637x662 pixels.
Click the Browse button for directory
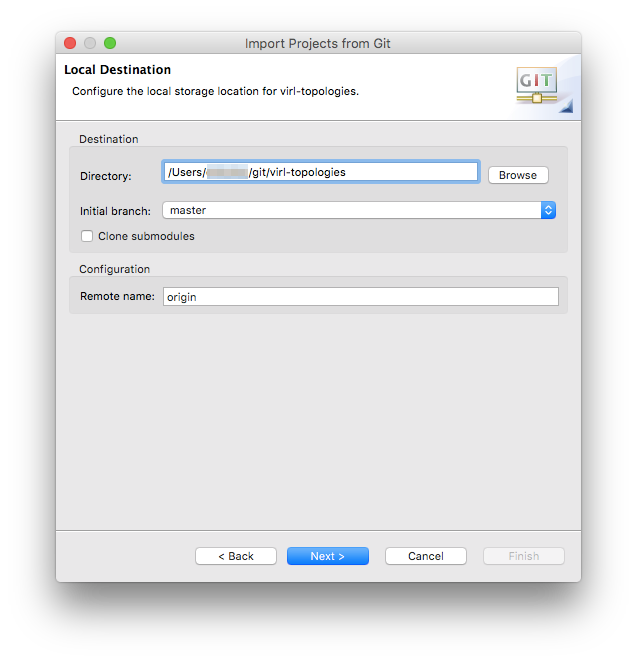[x=518, y=175]
